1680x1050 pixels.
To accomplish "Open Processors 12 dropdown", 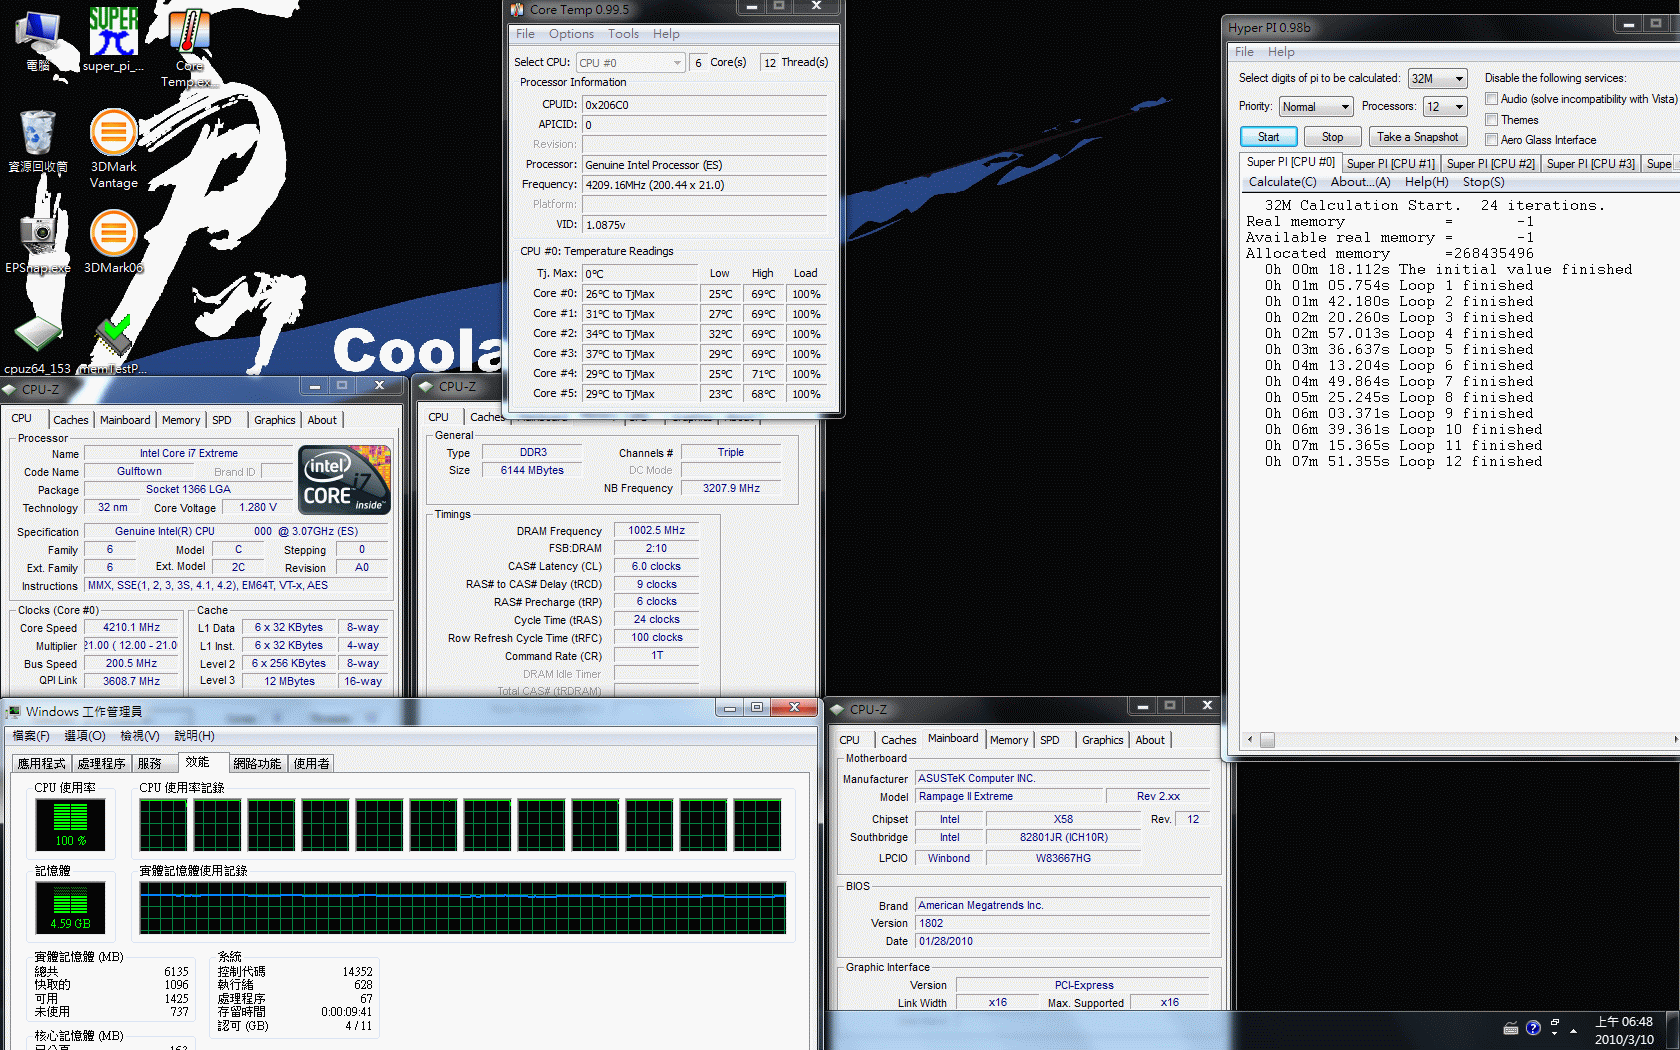I will click(x=1446, y=106).
